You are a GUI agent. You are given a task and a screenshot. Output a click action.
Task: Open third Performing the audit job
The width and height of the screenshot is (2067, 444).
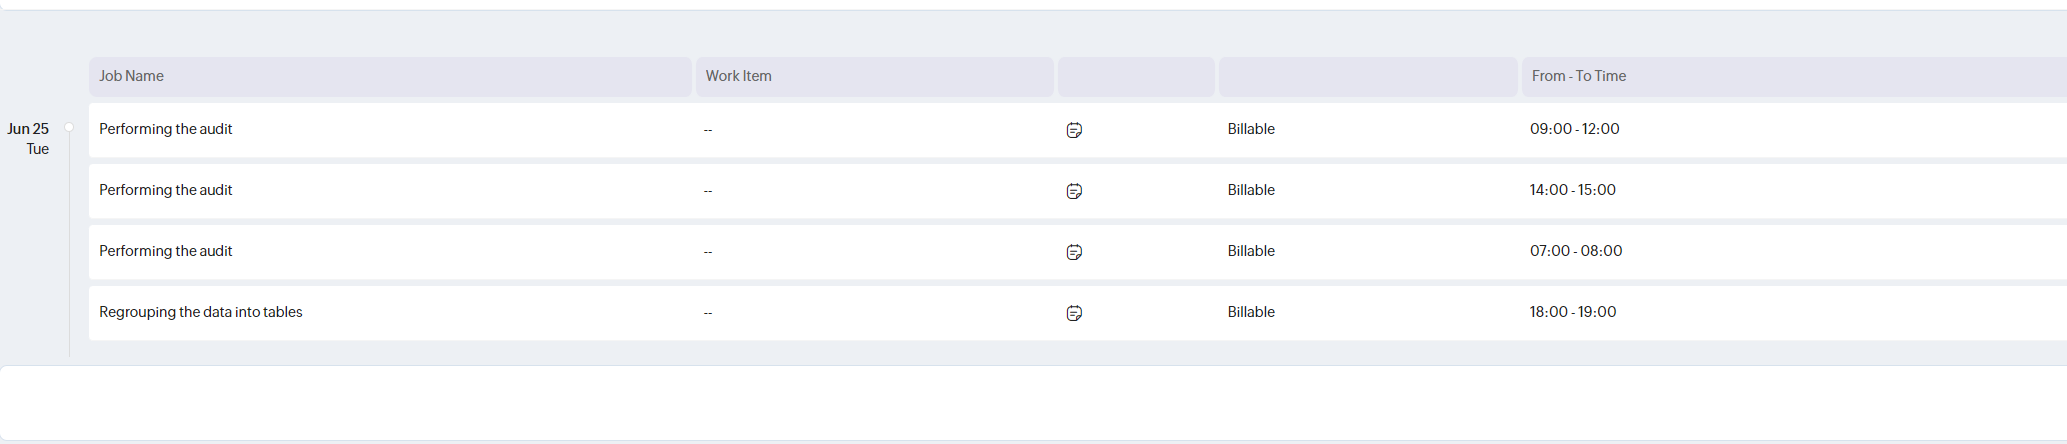click(x=165, y=251)
